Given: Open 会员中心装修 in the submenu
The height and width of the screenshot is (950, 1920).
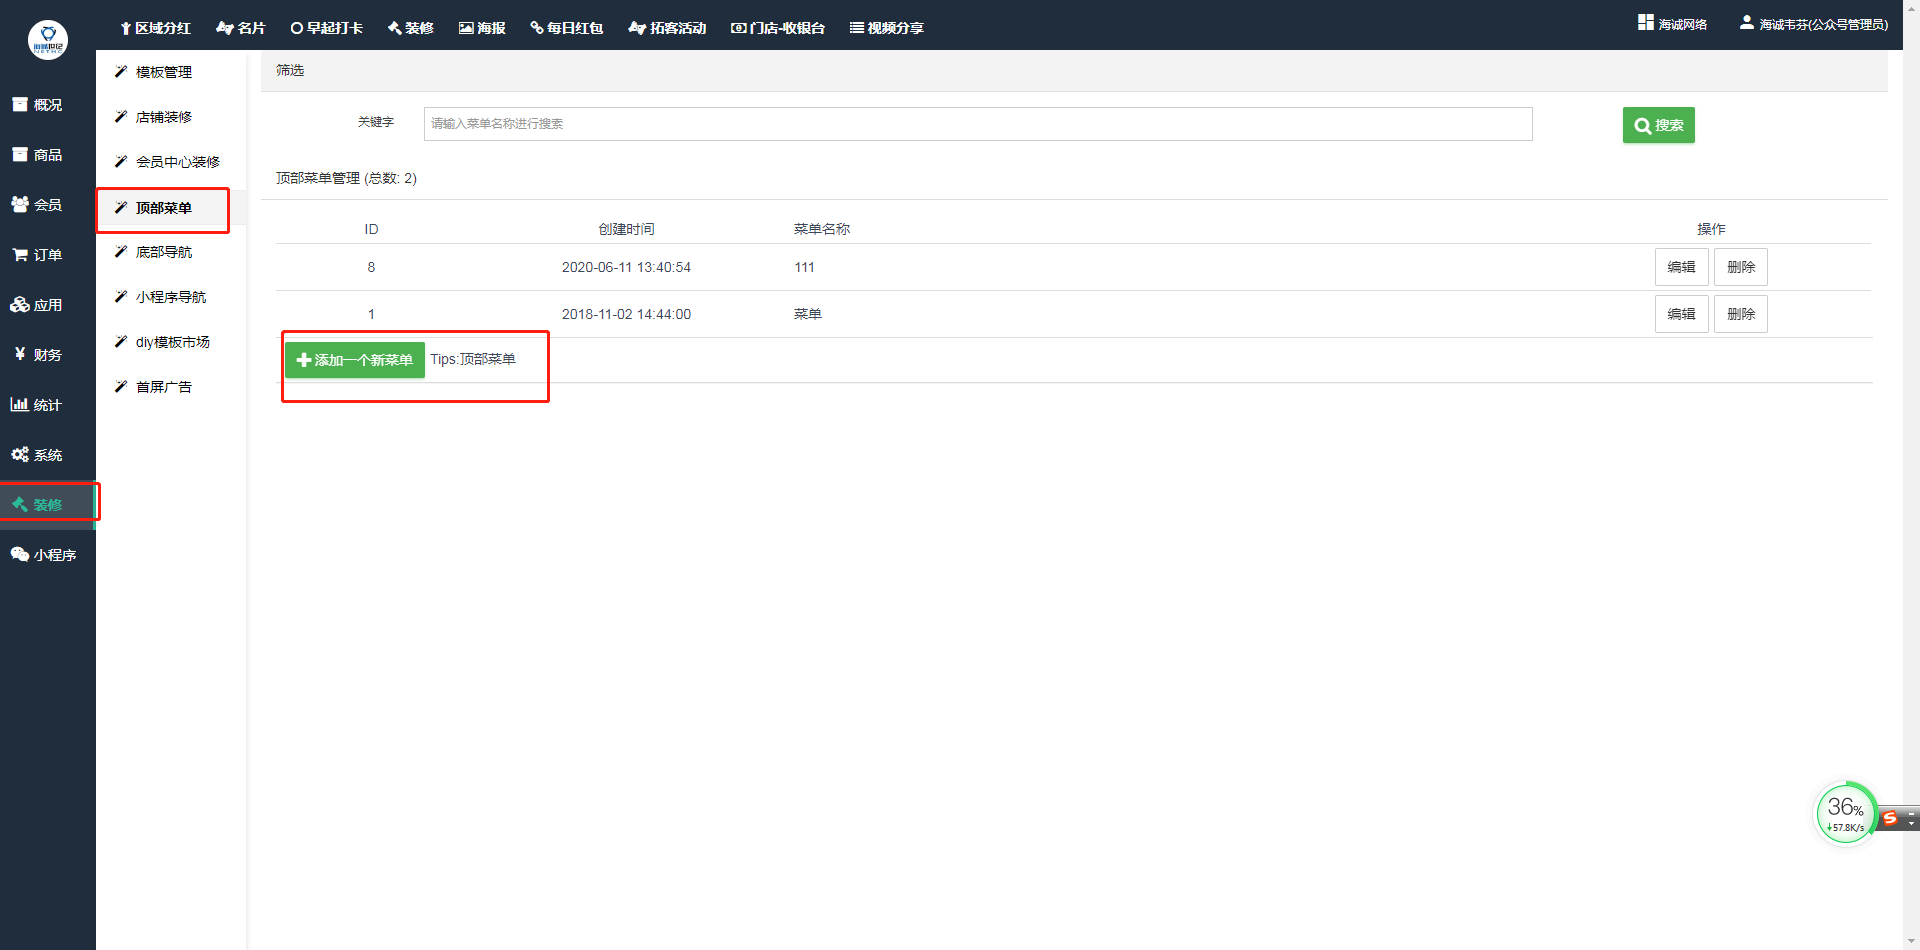Looking at the screenshot, I should (x=177, y=162).
